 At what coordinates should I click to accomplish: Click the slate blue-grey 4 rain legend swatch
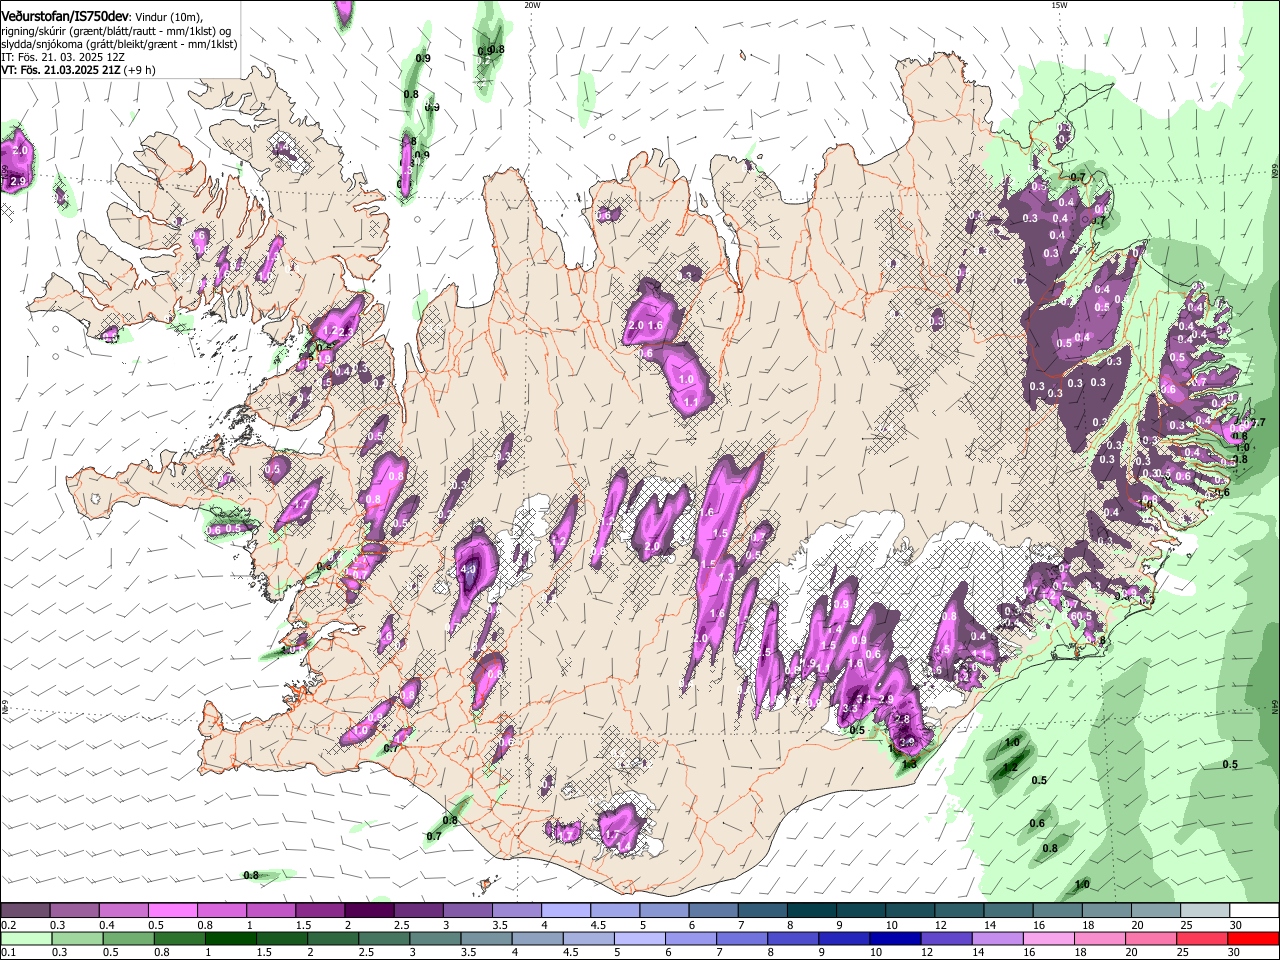(x=536, y=939)
